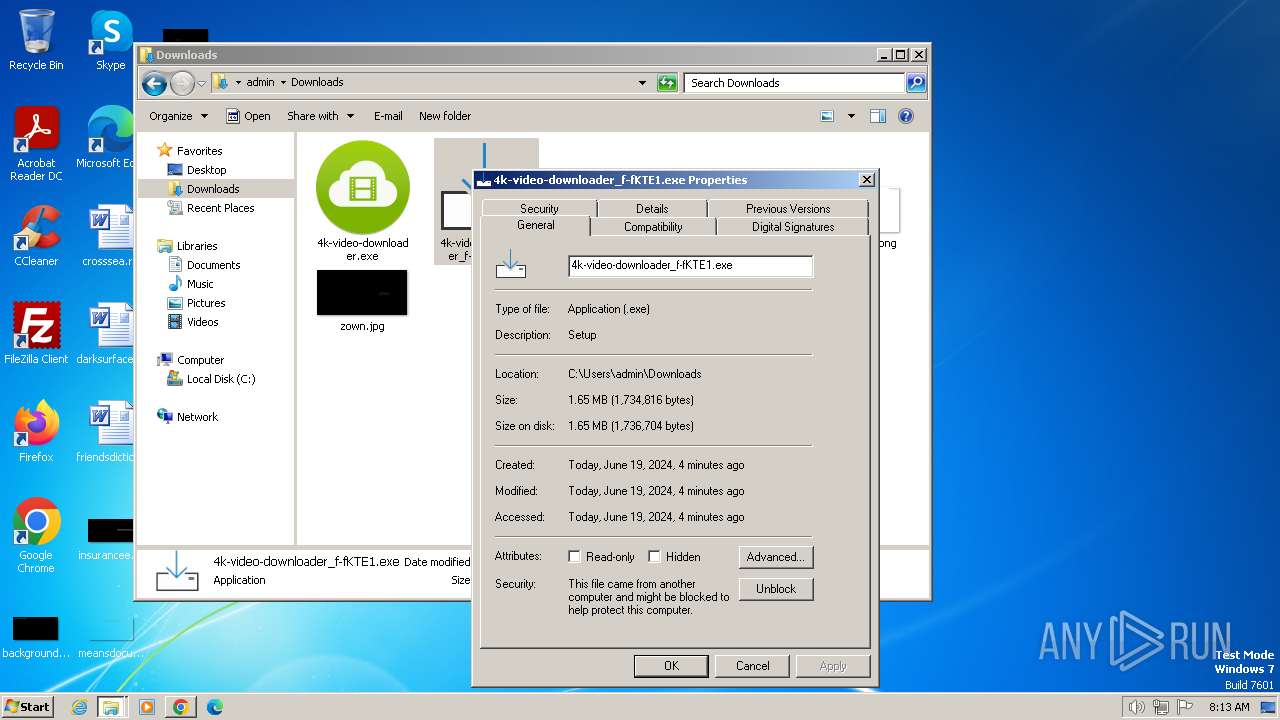Click the volume icon in system tray
Screen dimensions: 1280x720
[1137, 707]
